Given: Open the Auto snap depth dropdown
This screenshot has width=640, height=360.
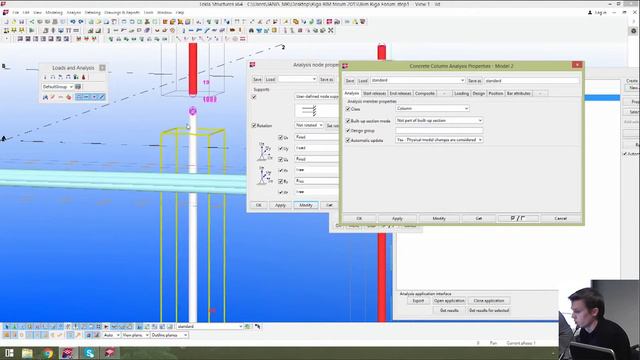Looking at the screenshot, I should (111, 335).
